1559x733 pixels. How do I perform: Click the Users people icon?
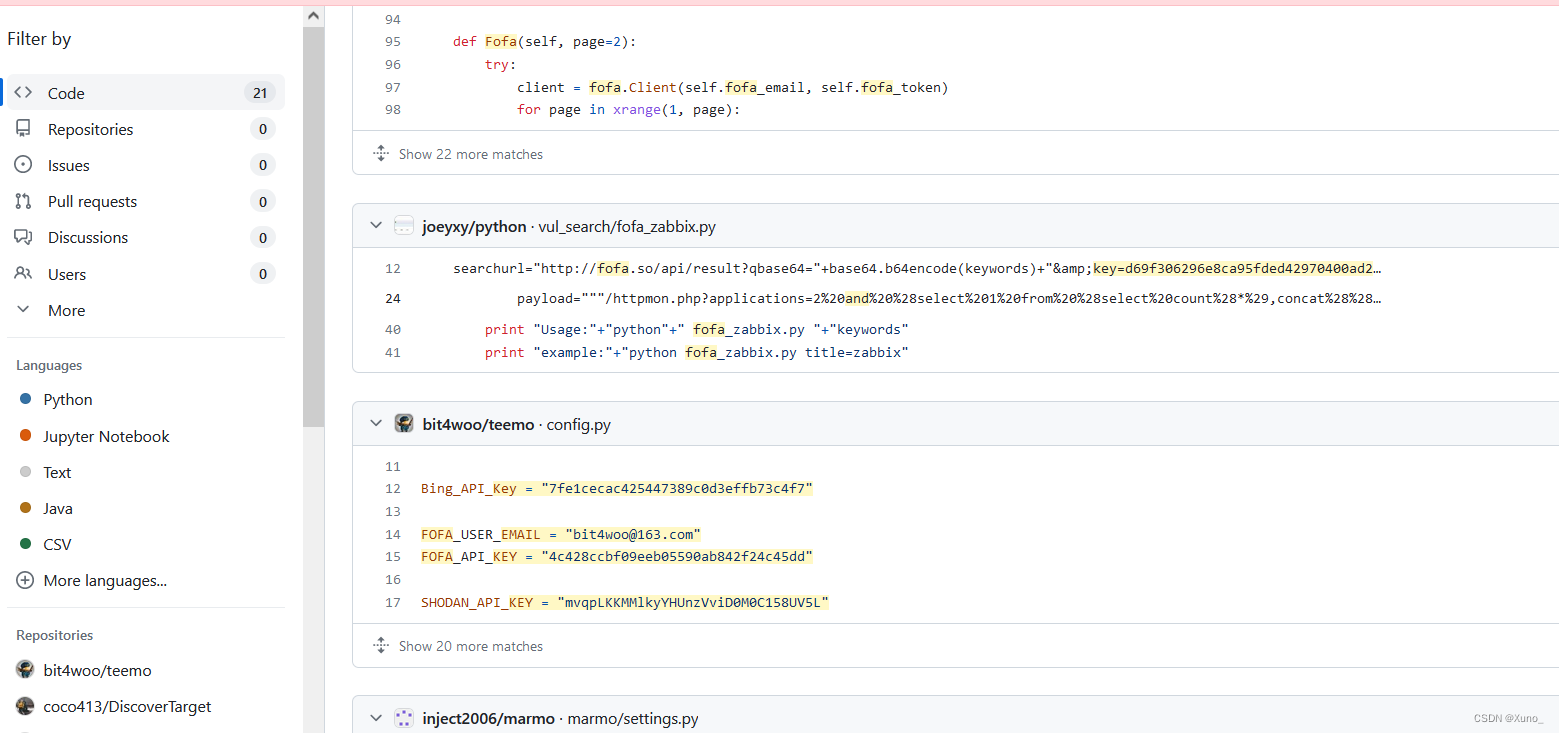point(23,273)
